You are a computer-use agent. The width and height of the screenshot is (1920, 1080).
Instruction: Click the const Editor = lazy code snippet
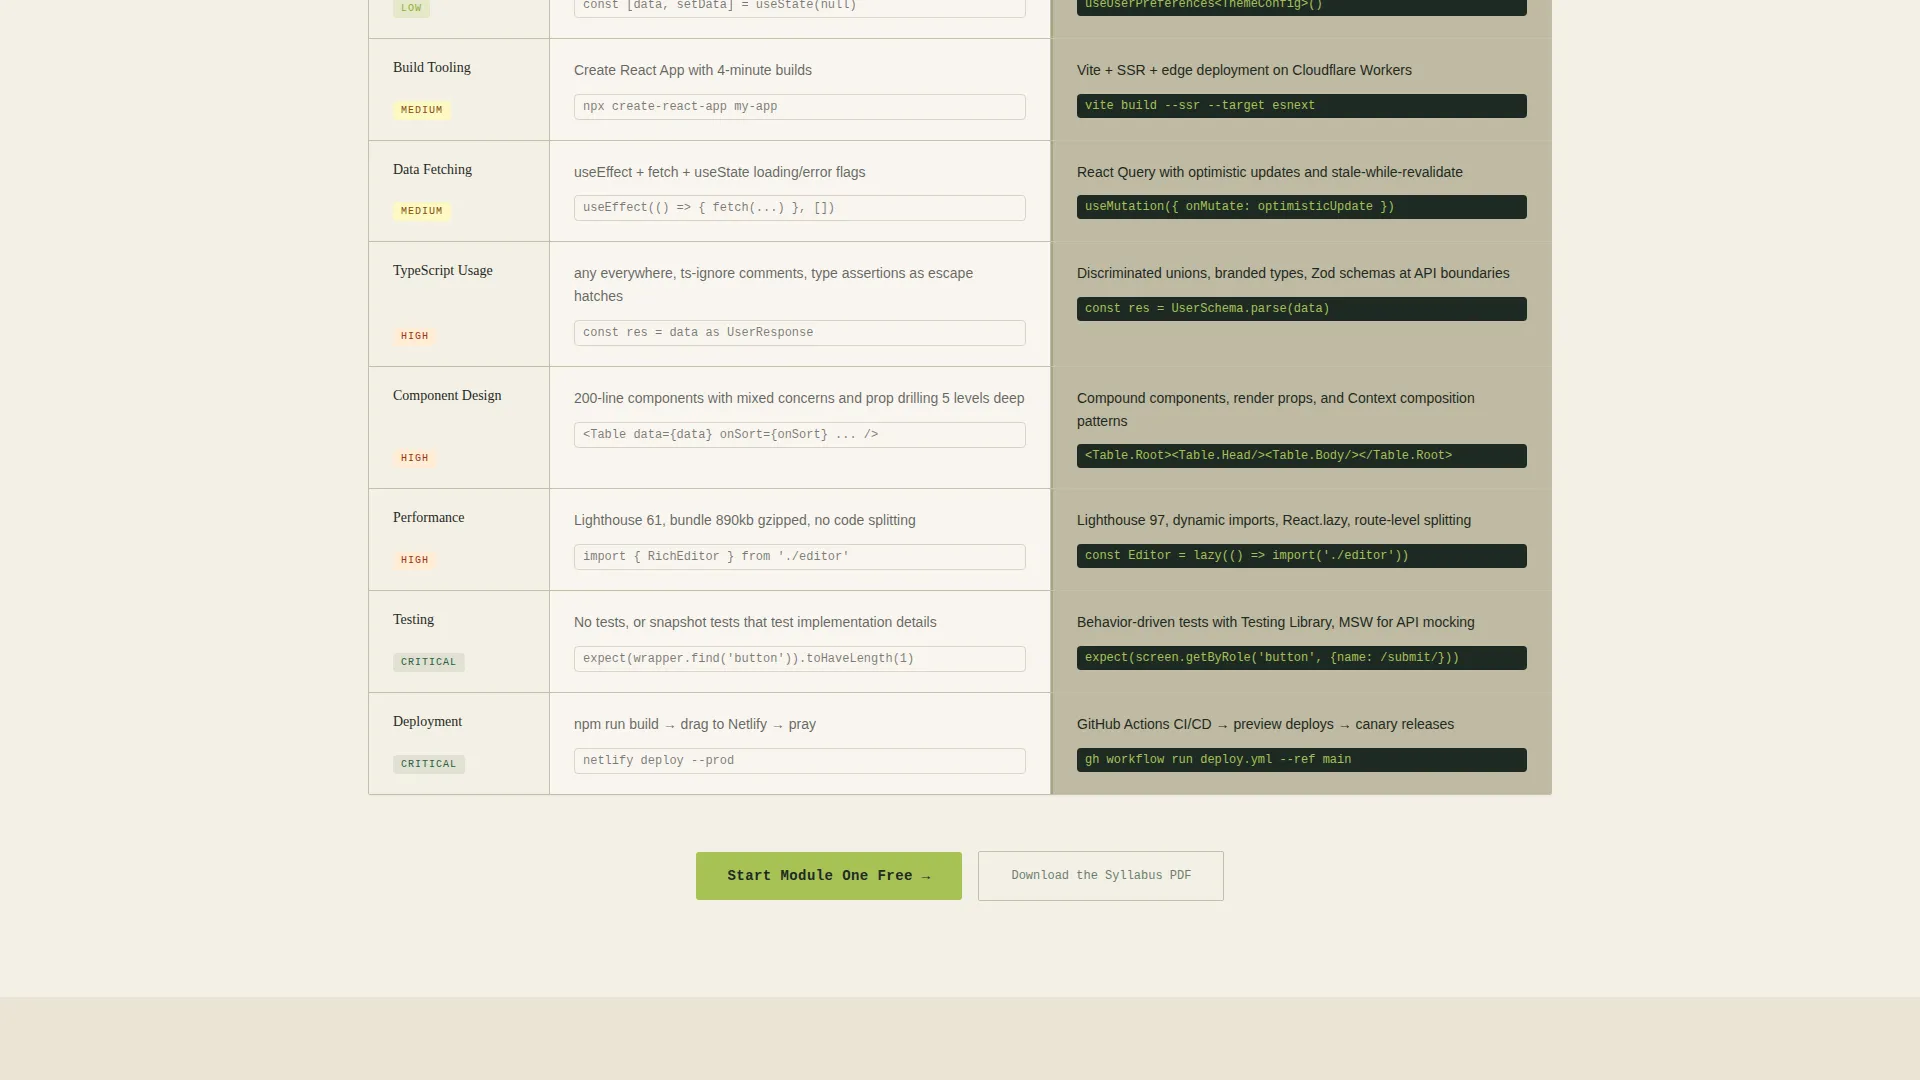point(1301,556)
